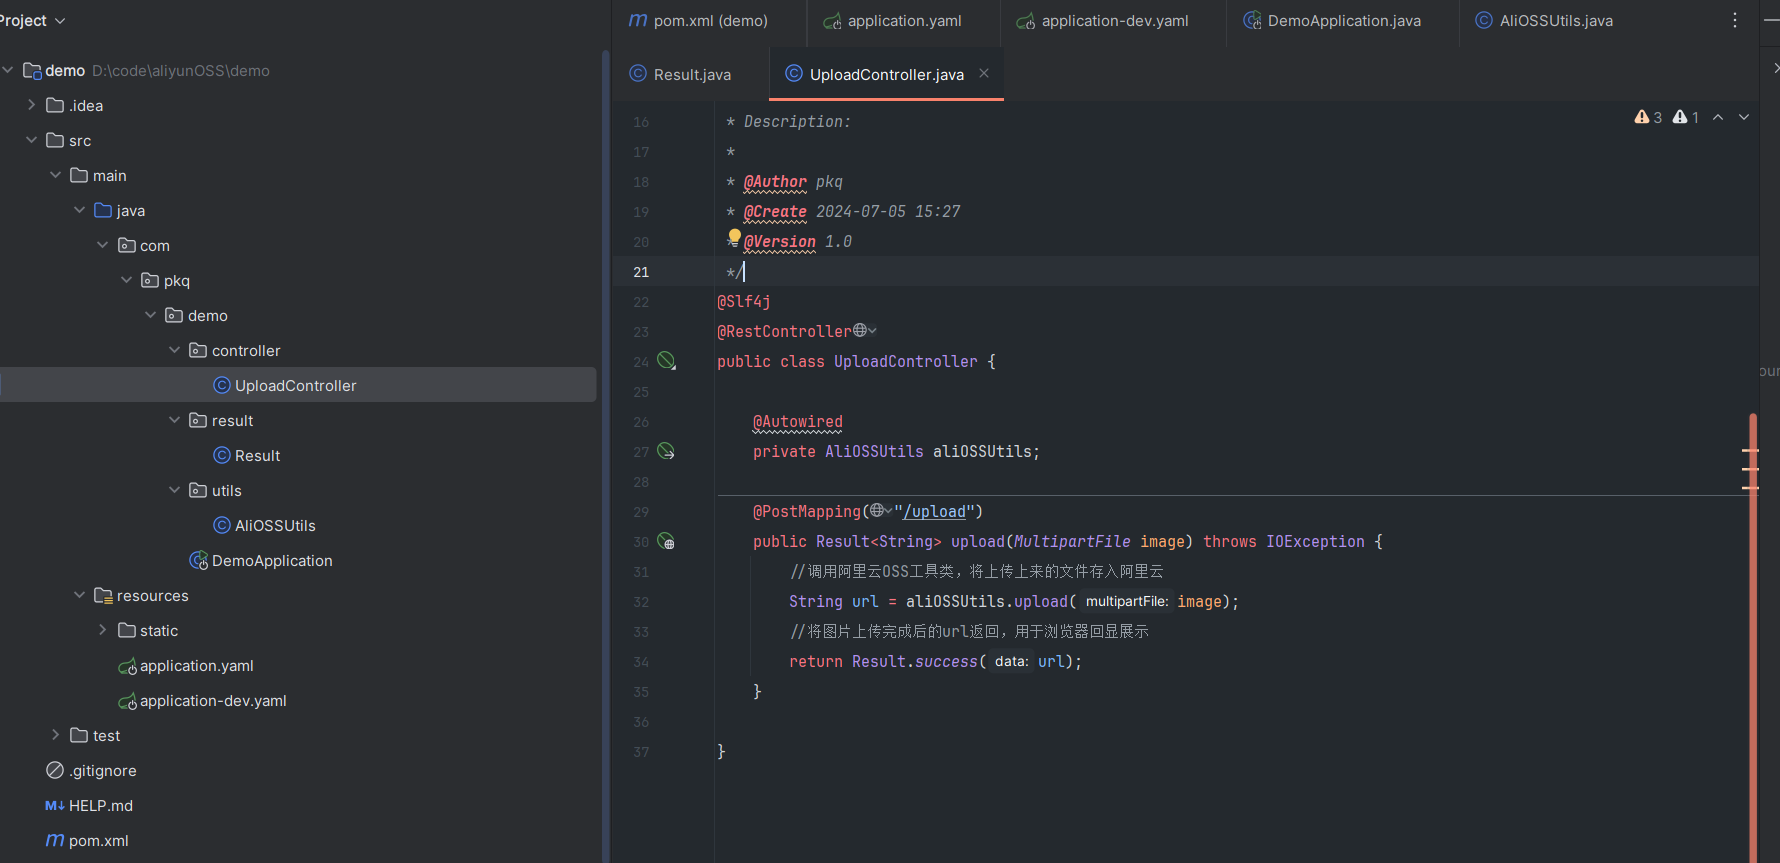Click the autowired dependency gutter icon line 27
The height and width of the screenshot is (863, 1780).
(666, 451)
